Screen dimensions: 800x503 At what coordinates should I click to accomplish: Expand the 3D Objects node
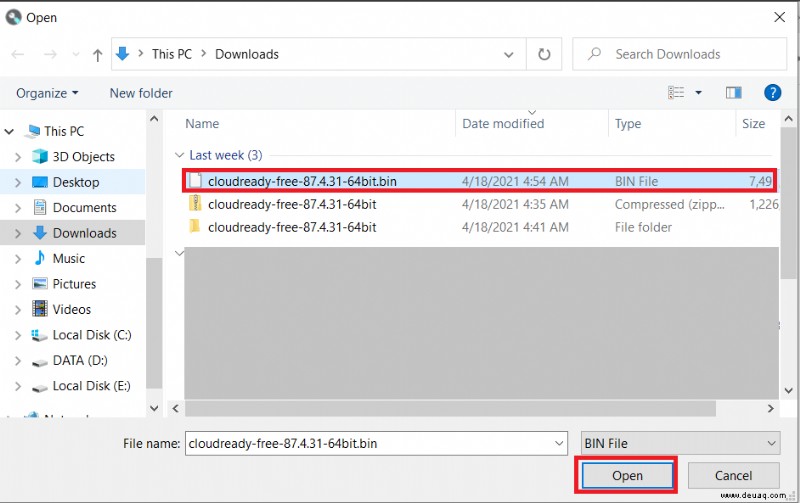tap(18, 157)
